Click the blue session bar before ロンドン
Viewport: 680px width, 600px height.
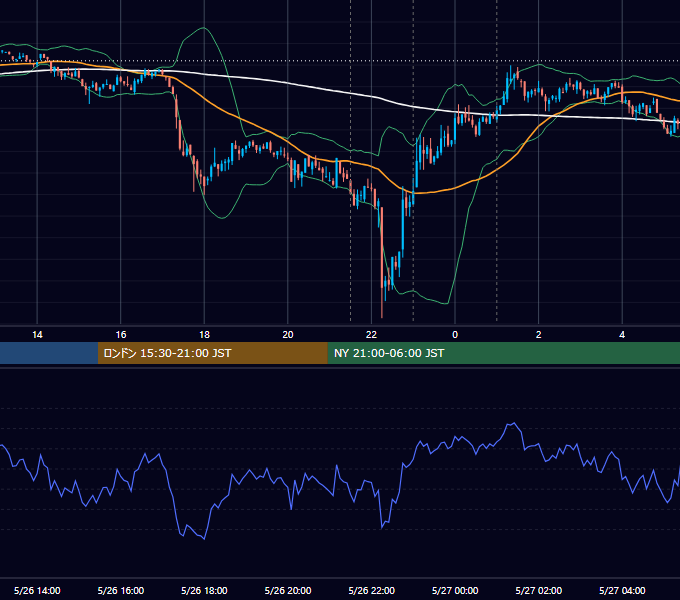(x=49, y=353)
